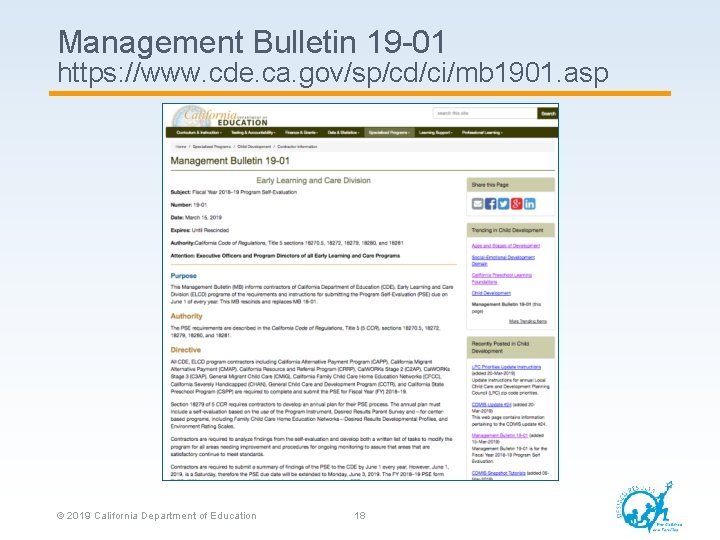The height and width of the screenshot is (540, 720).
Task: Open Finance & Grants dropdown menu
Action: (302, 133)
